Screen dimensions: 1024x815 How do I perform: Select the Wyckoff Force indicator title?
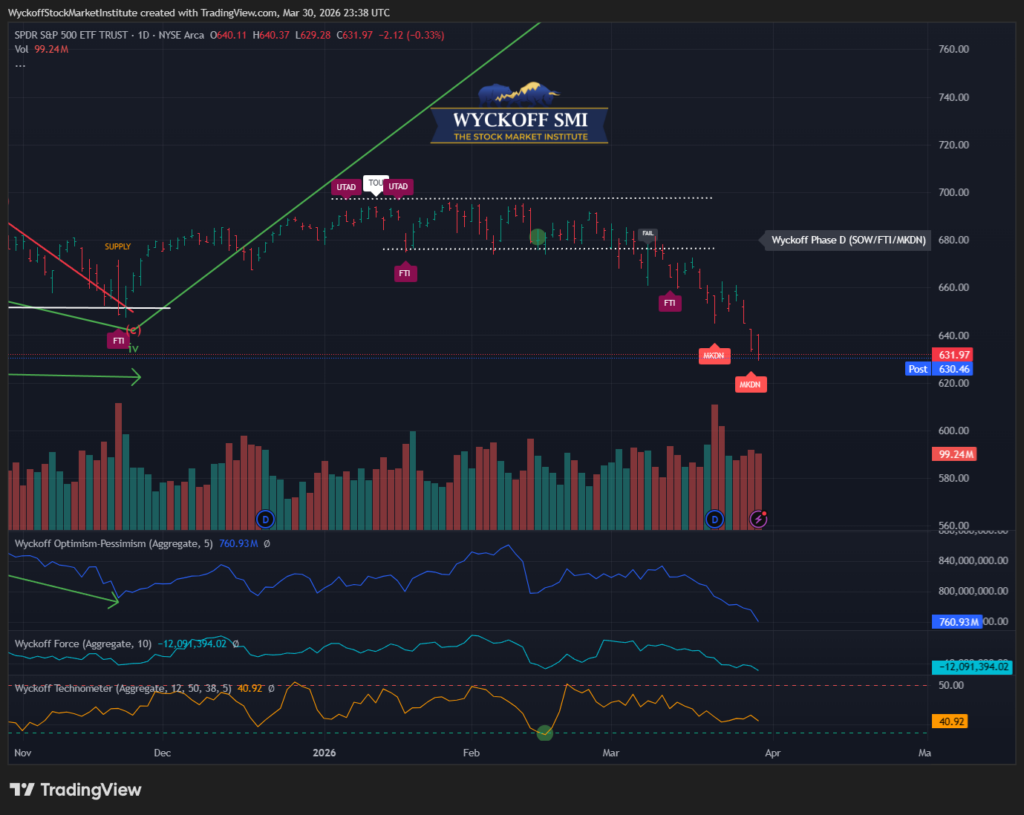click(80, 644)
